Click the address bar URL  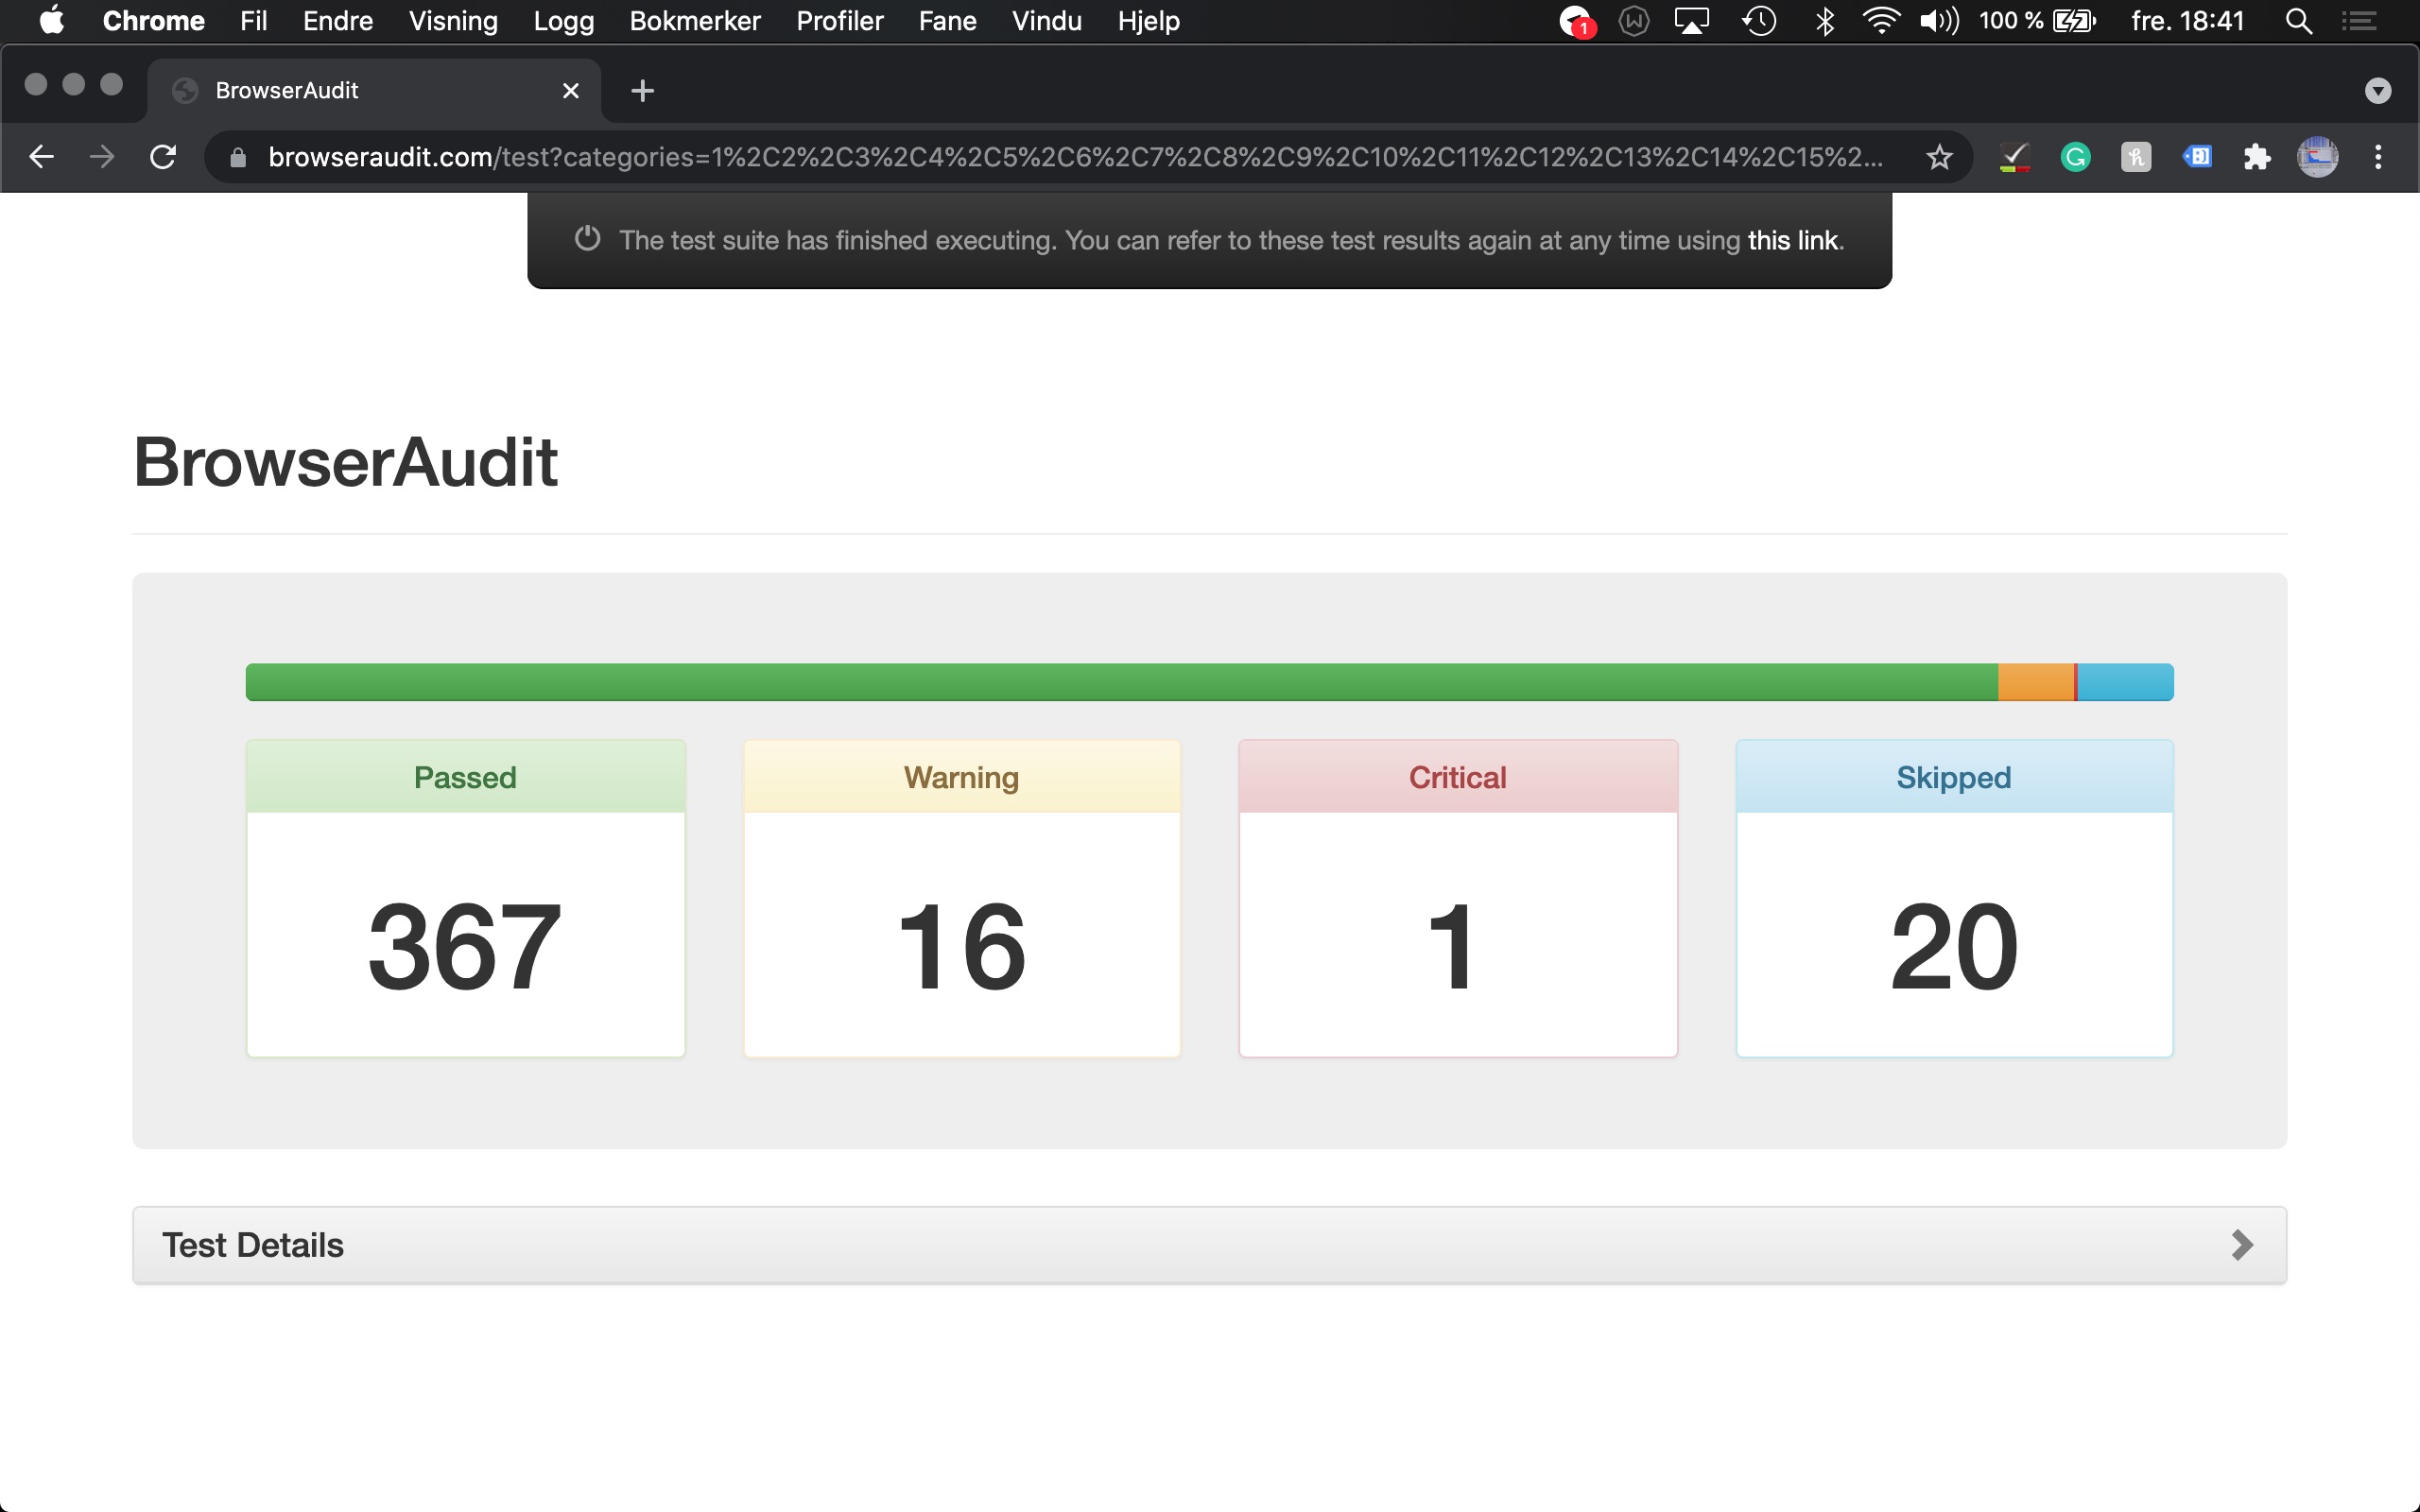[1075, 157]
